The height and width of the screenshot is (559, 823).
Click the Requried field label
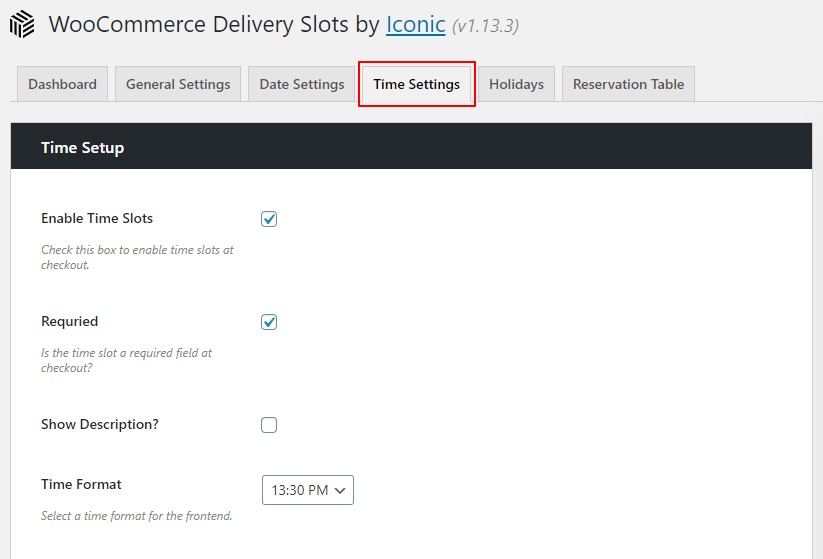point(69,321)
